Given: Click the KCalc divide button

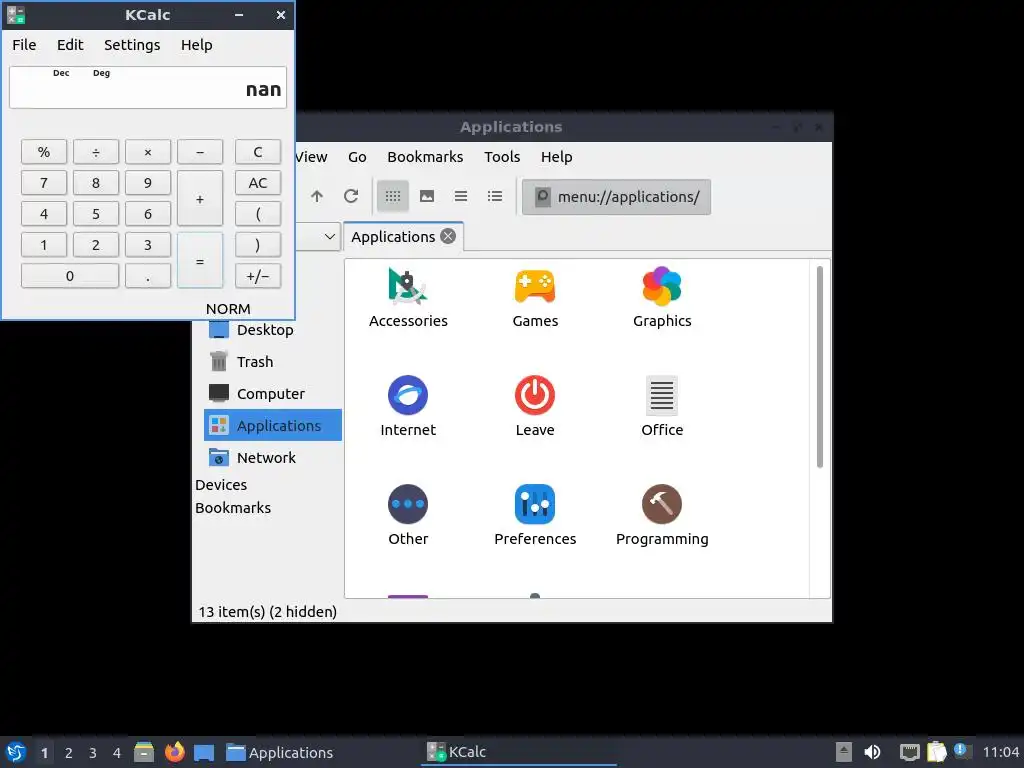Looking at the screenshot, I should click(96, 152).
